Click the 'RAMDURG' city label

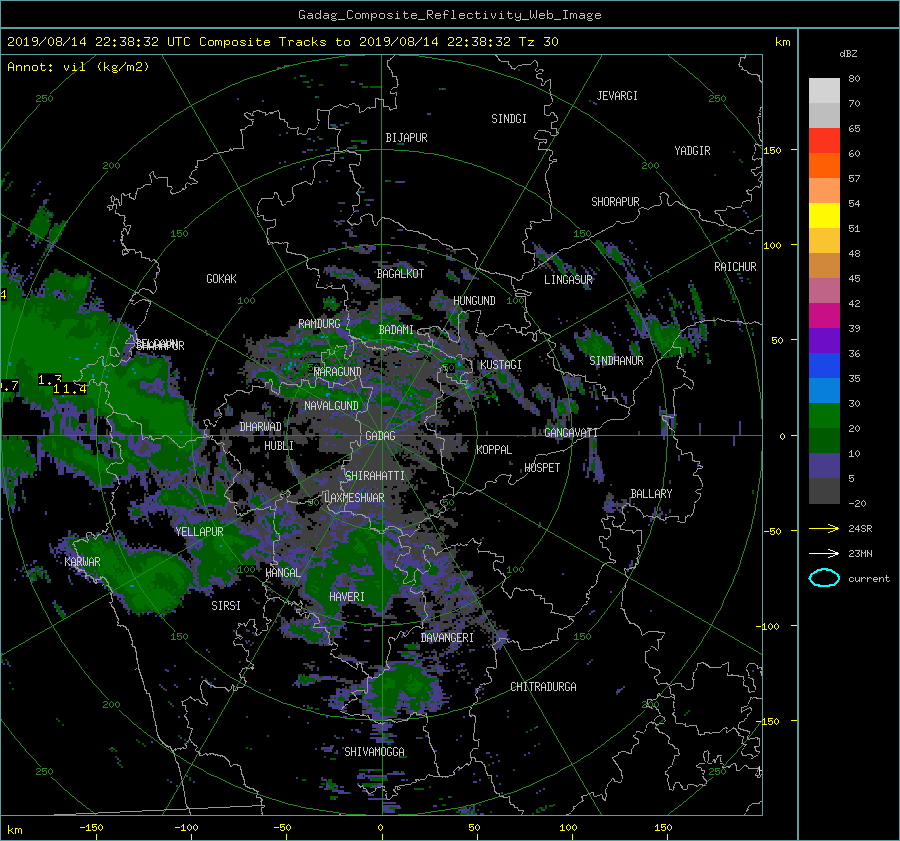(x=319, y=324)
